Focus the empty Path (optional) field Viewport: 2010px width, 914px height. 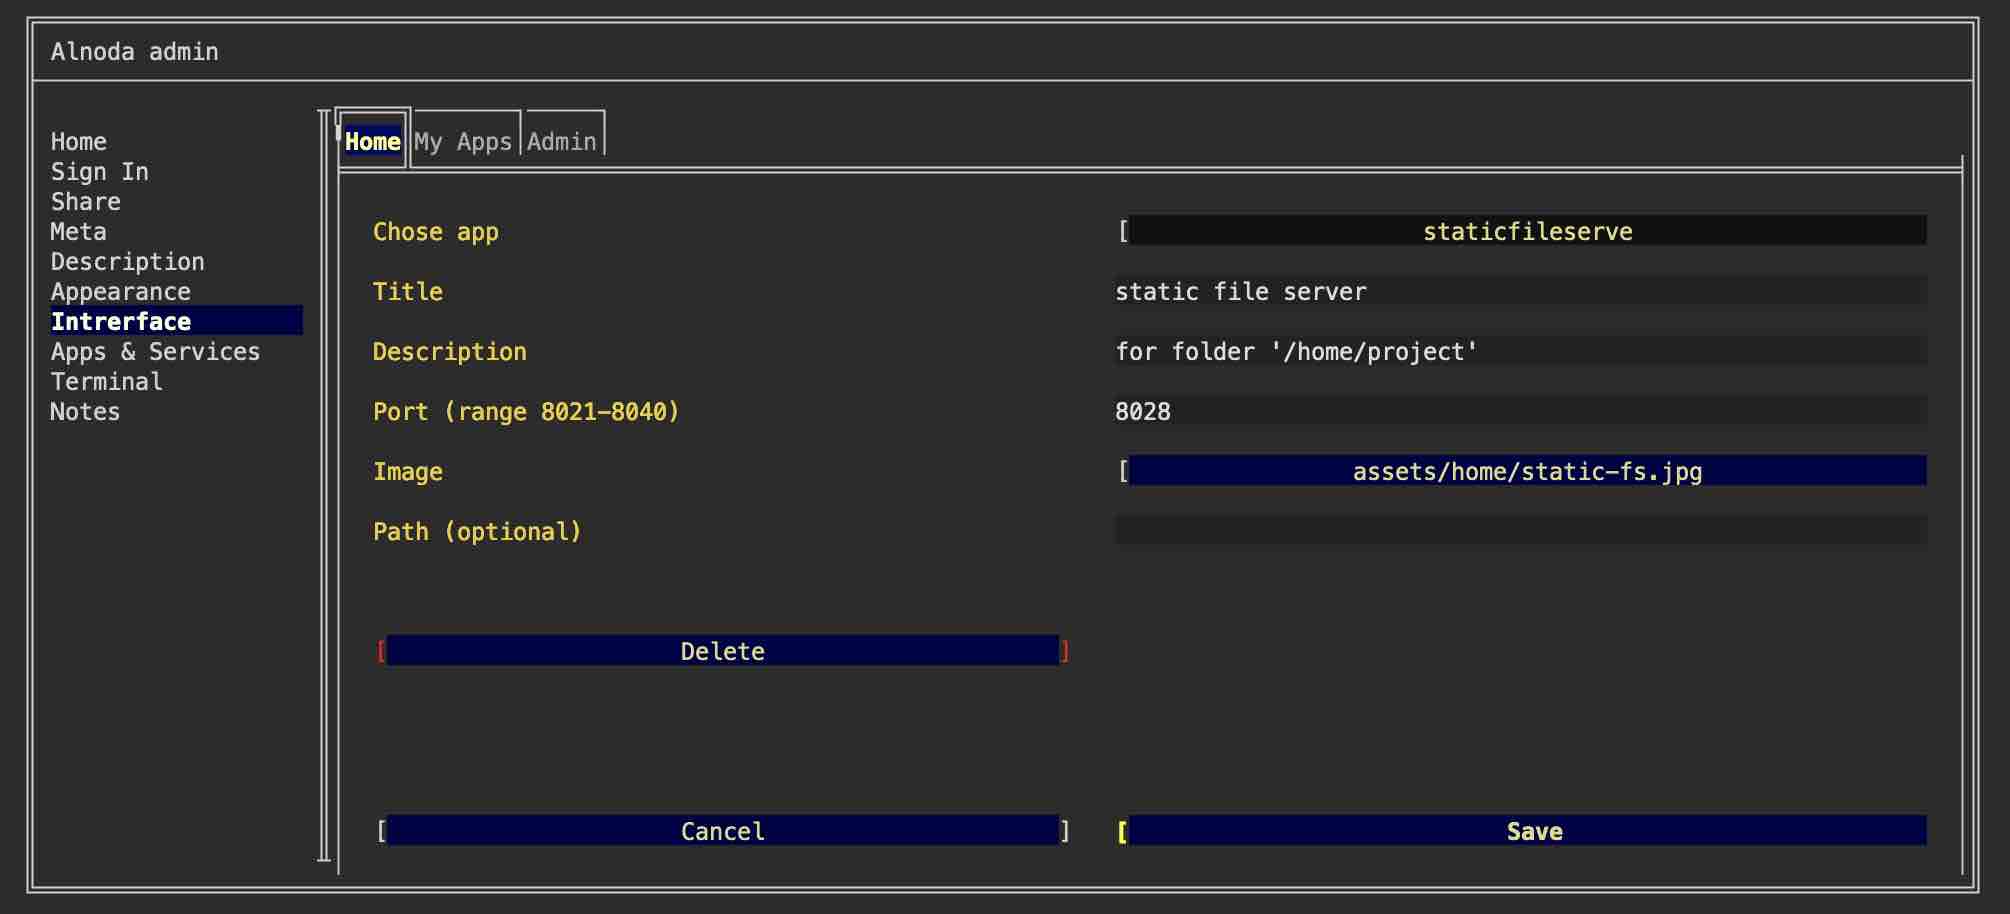pyautogui.click(x=1520, y=531)
